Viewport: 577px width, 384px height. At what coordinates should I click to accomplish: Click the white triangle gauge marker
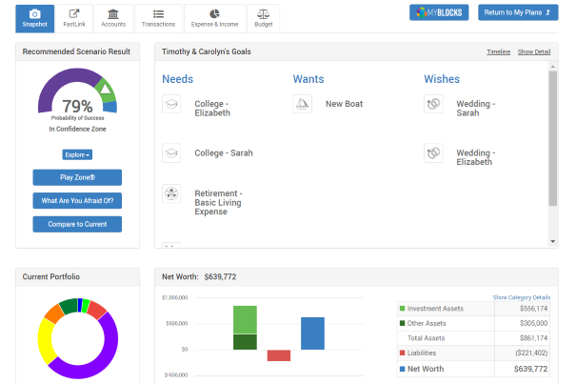coord(105,89)
